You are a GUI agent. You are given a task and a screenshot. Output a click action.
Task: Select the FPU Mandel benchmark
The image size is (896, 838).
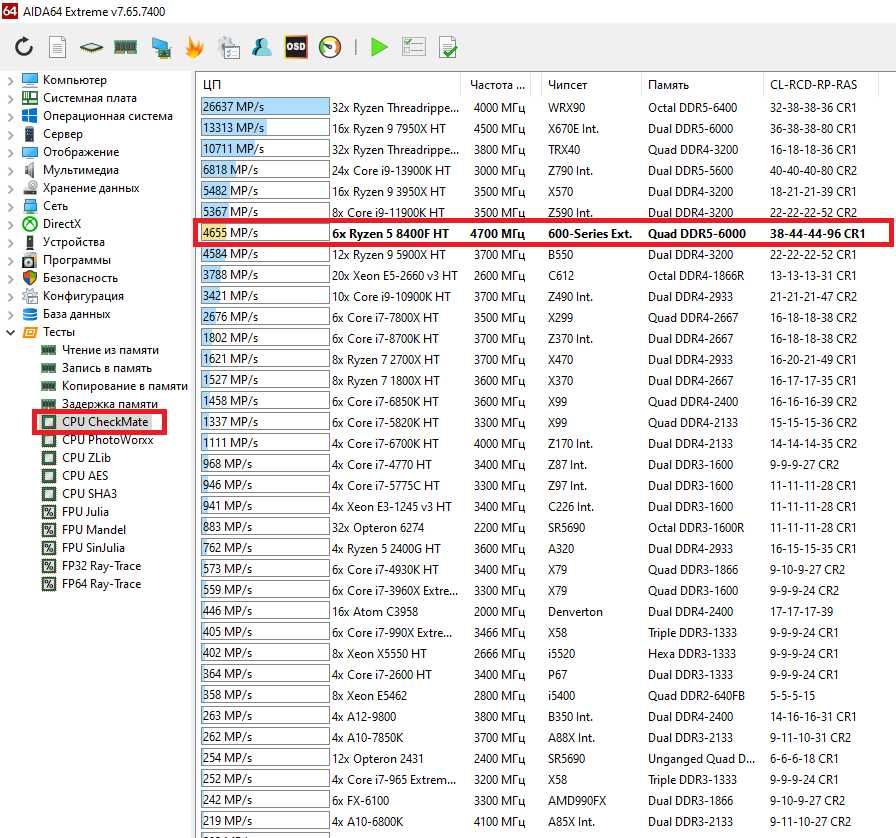click(x=94, y=530)
